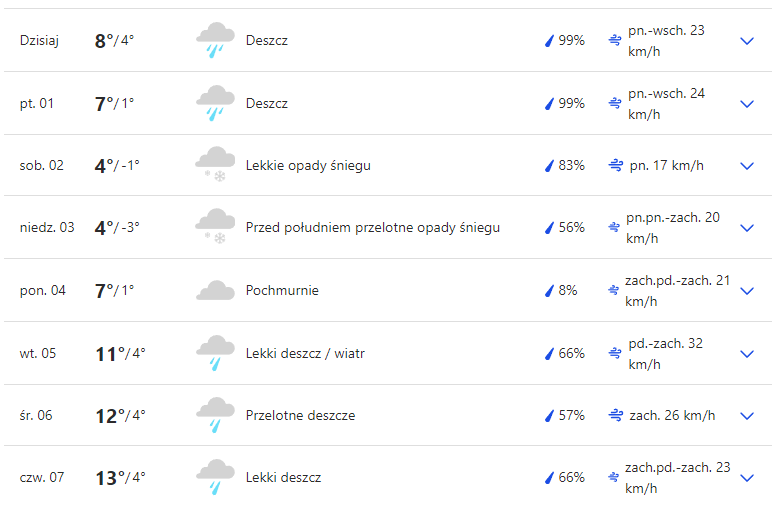Click the rain icon for pt. 01
The width and height of the screenshot is (778, 507).
tap(215, 103)
